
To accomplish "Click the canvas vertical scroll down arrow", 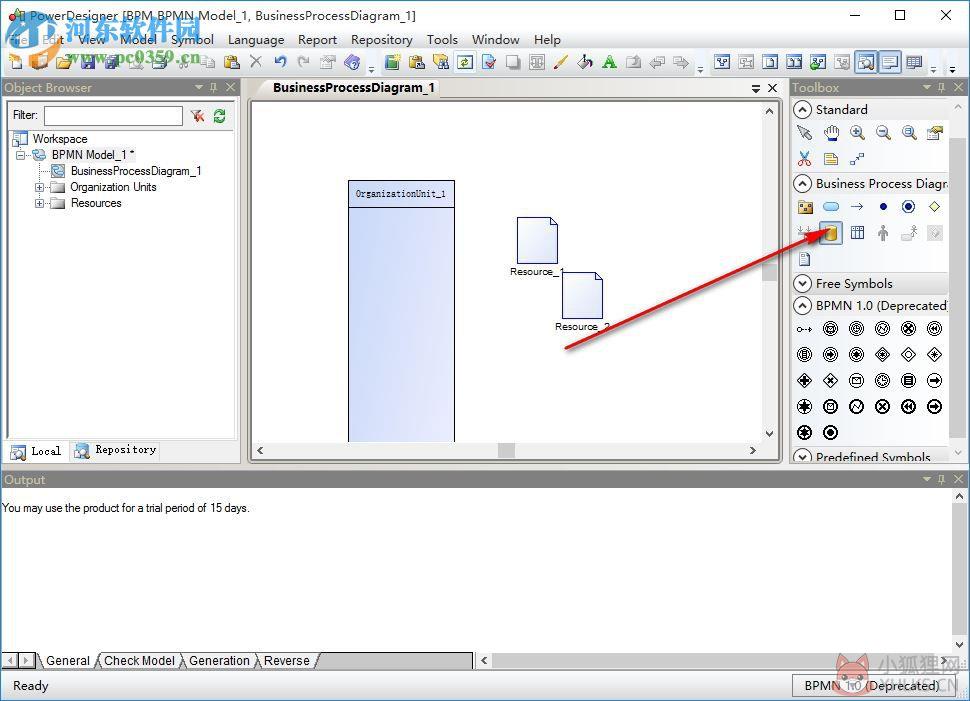I will point(769,434).
